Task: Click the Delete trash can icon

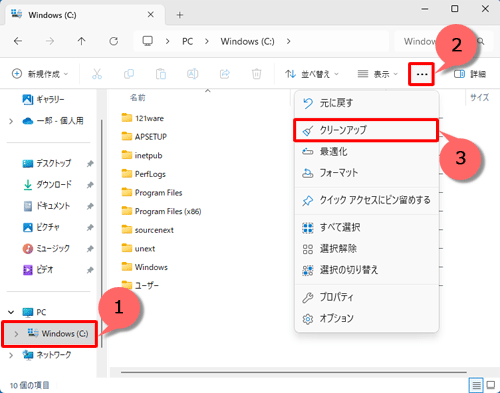Action: (256, 74)
